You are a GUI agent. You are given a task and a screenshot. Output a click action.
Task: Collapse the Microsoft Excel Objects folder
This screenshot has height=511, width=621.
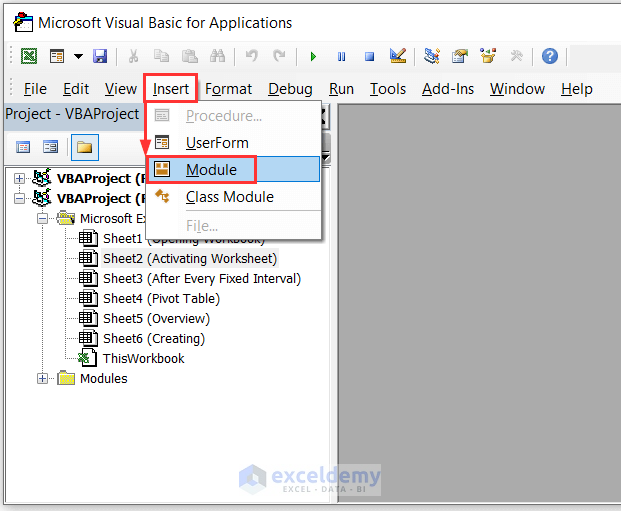tap(42, 218)
